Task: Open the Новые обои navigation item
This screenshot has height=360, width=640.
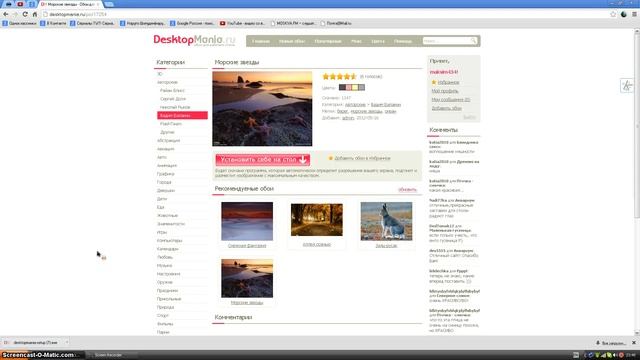Action: point(292,41)
